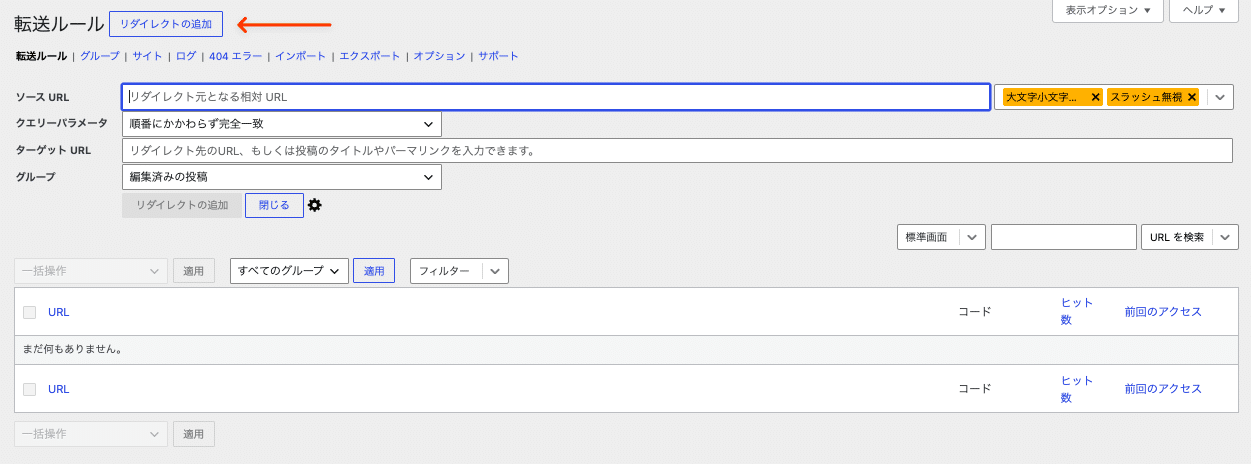The width and height of the screenshot is (1251, 464).
Task: Open the グループ dropdown showing 編集済みの投稿
Action: [281, 177]
